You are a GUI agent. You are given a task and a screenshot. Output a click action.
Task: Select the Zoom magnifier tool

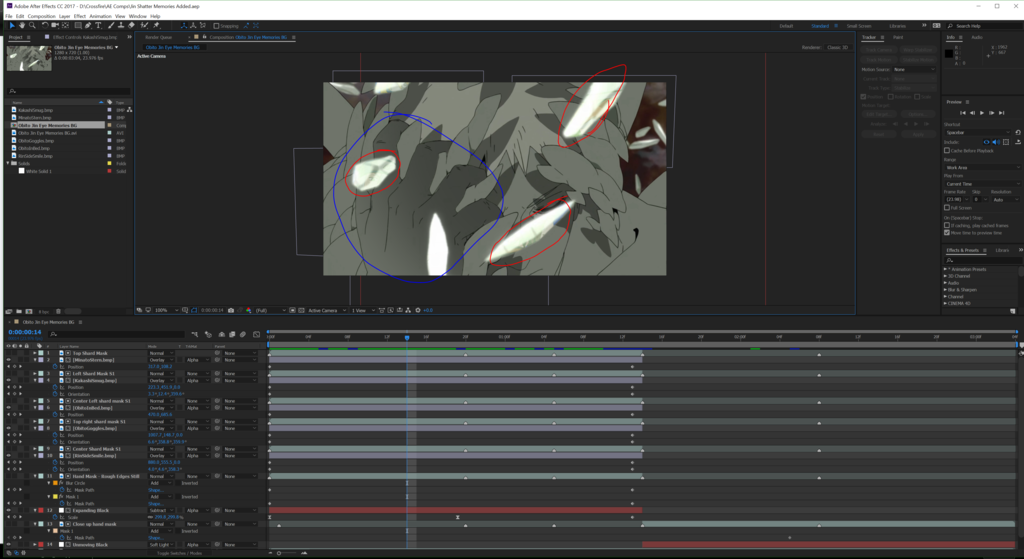[x=32, y=25]
